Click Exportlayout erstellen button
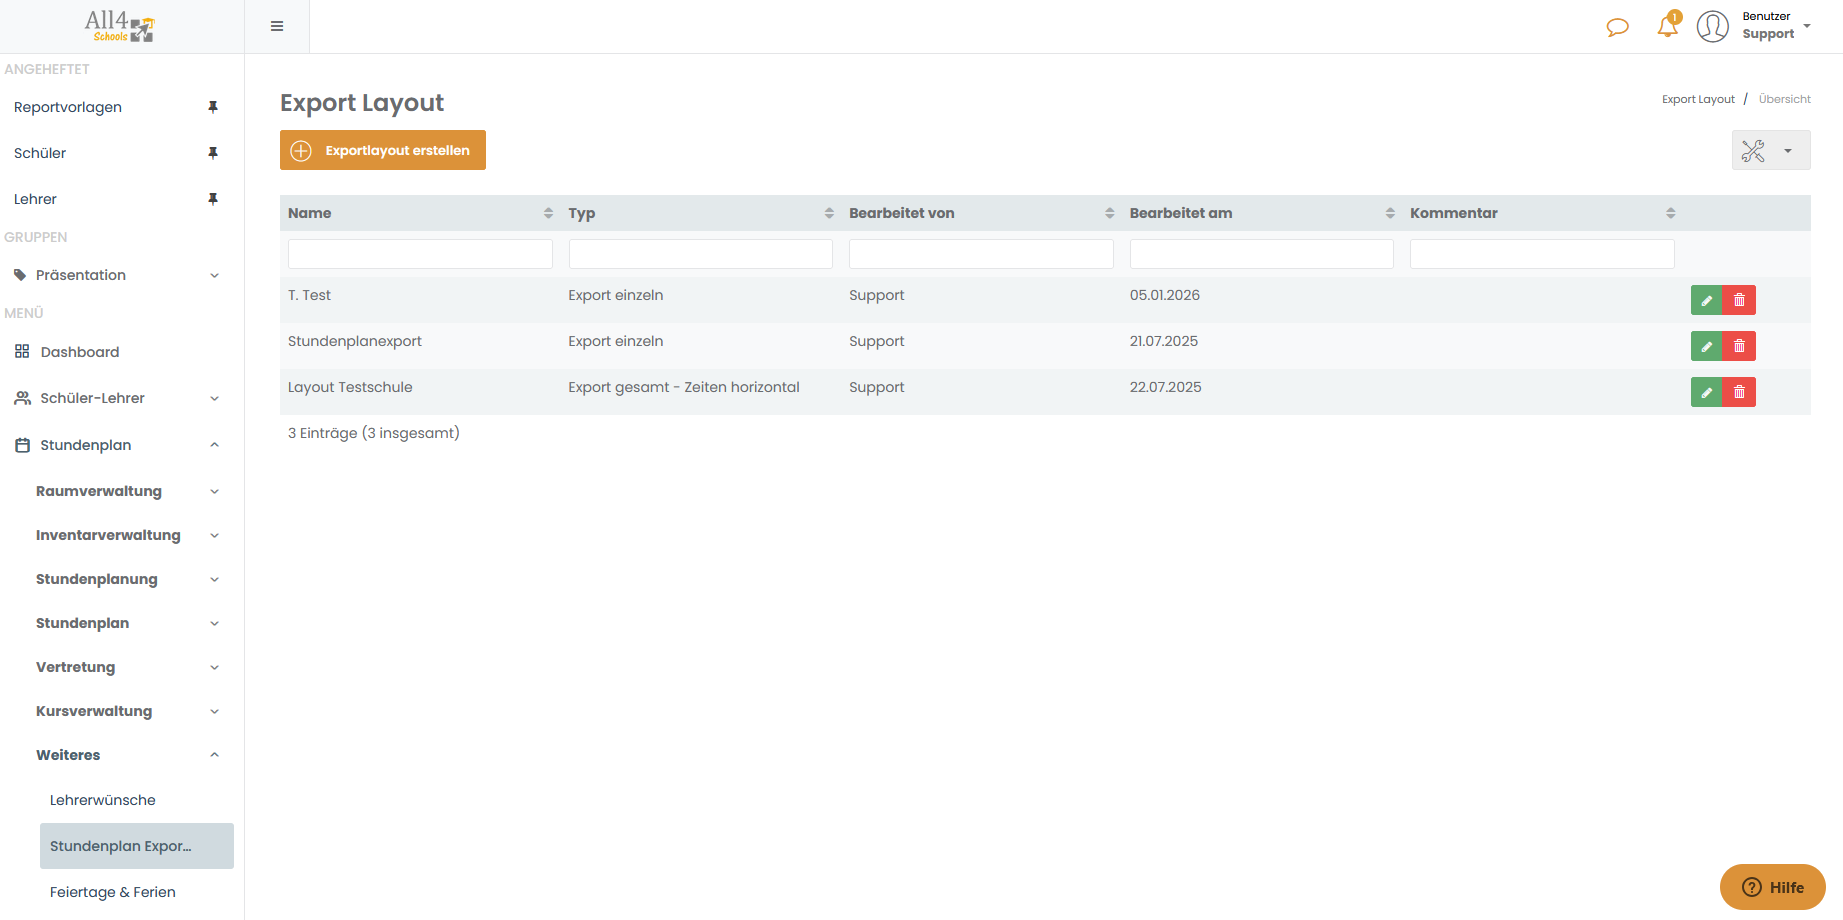 [383, 150]
